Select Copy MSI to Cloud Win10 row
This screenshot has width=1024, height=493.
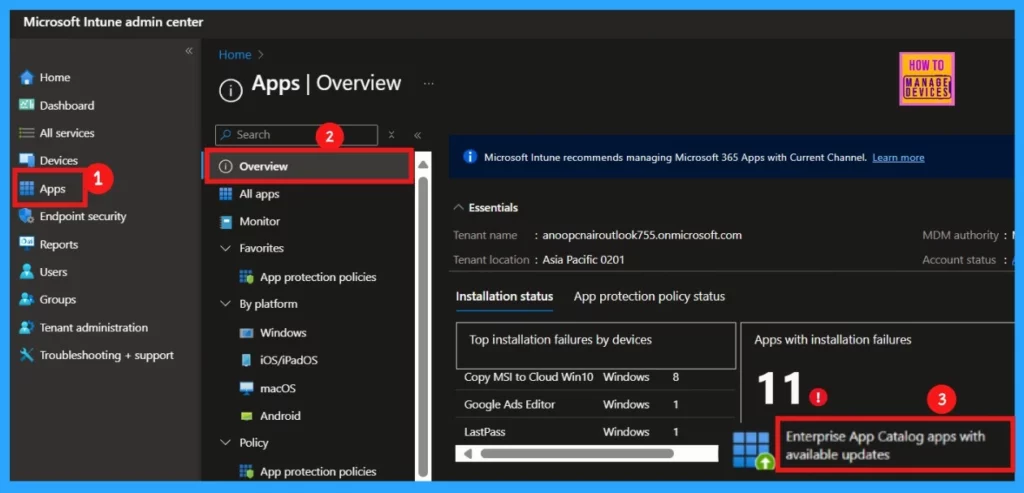[596, 377]
